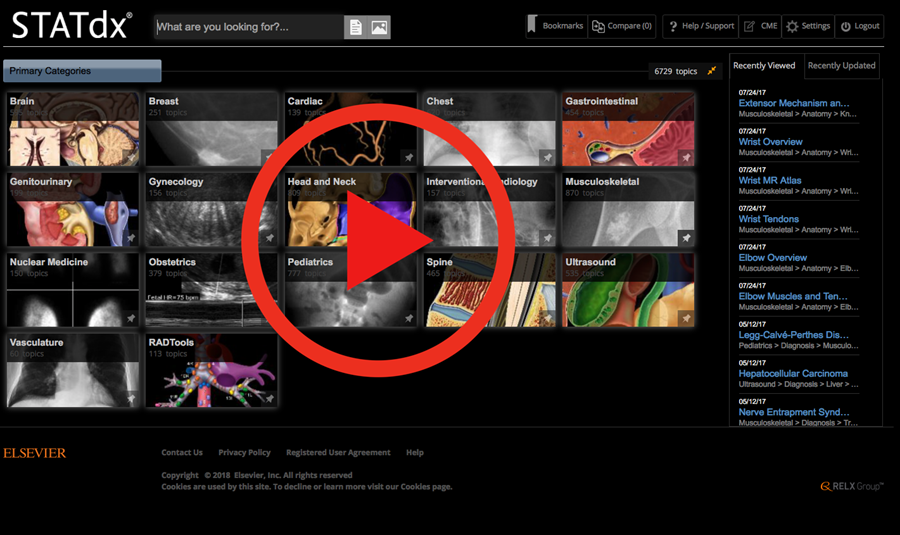Viewport: 900px width, 535px height.
Task: Open recently viewed 'Wrist Tendons' topic
Action: (x=769, y=219)
